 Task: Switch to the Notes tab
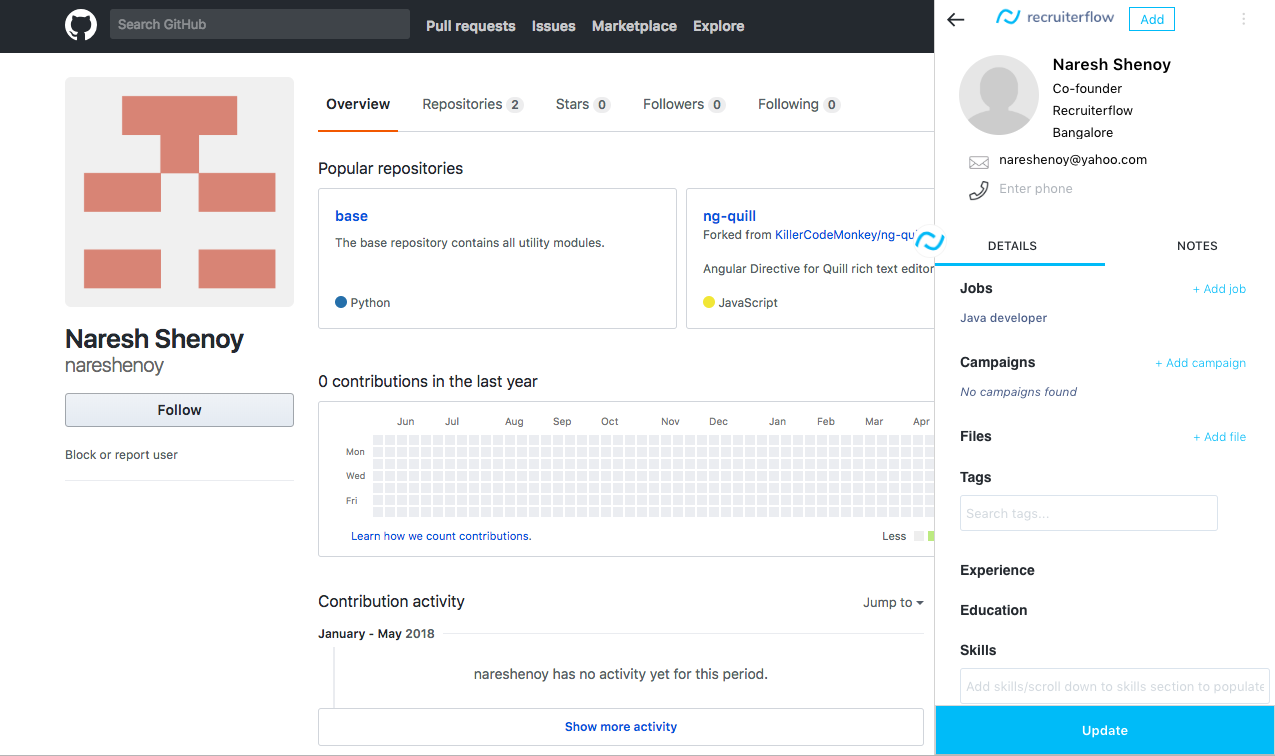(x=1196, y=246)
